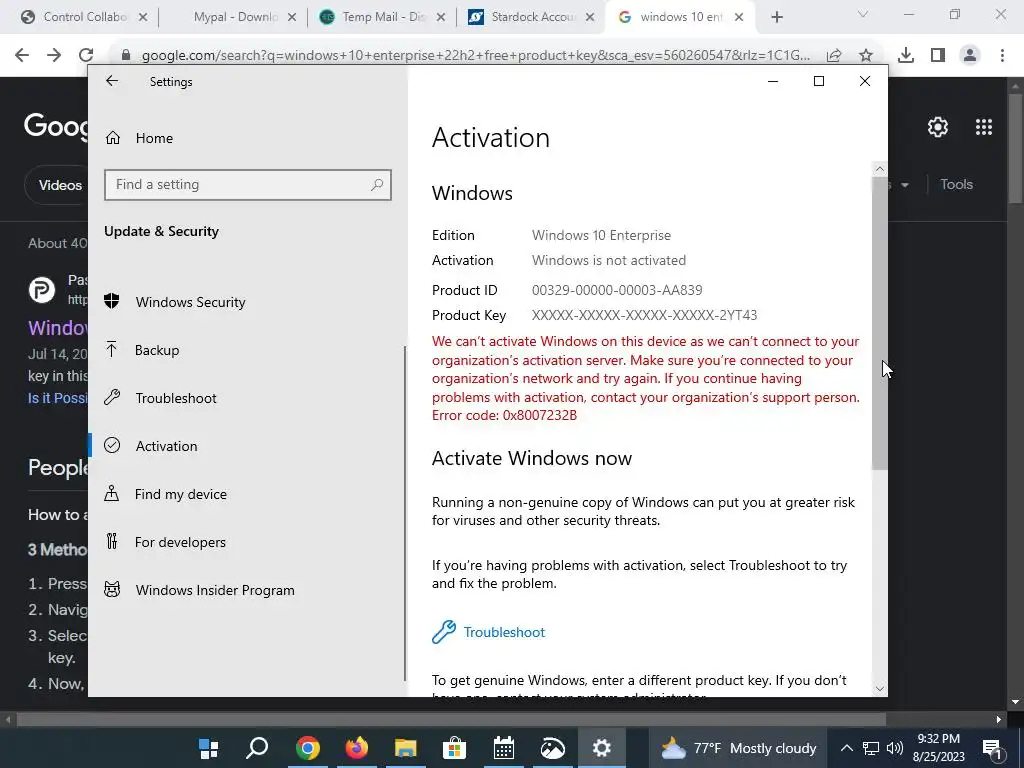
Task: Open Chrome tab search chevron
Action: click(863, 14)
